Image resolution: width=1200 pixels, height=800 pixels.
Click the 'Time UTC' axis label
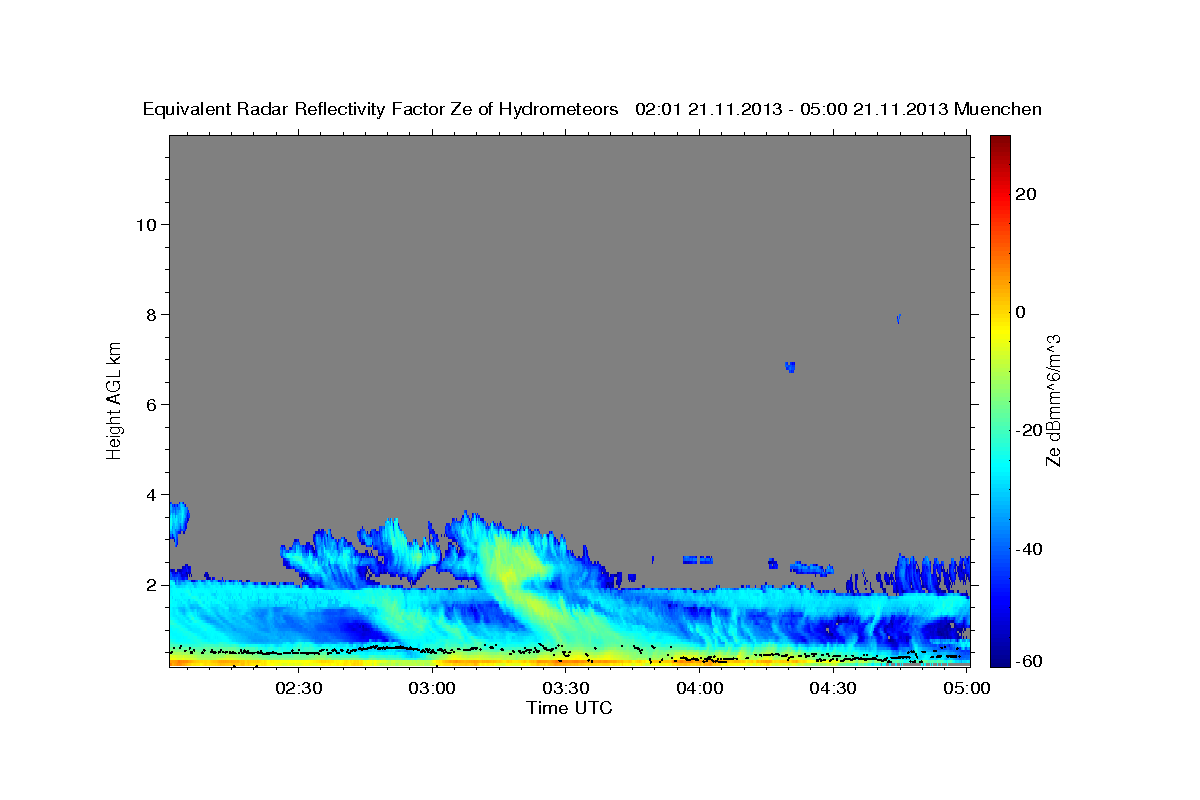tap(569, 708)
